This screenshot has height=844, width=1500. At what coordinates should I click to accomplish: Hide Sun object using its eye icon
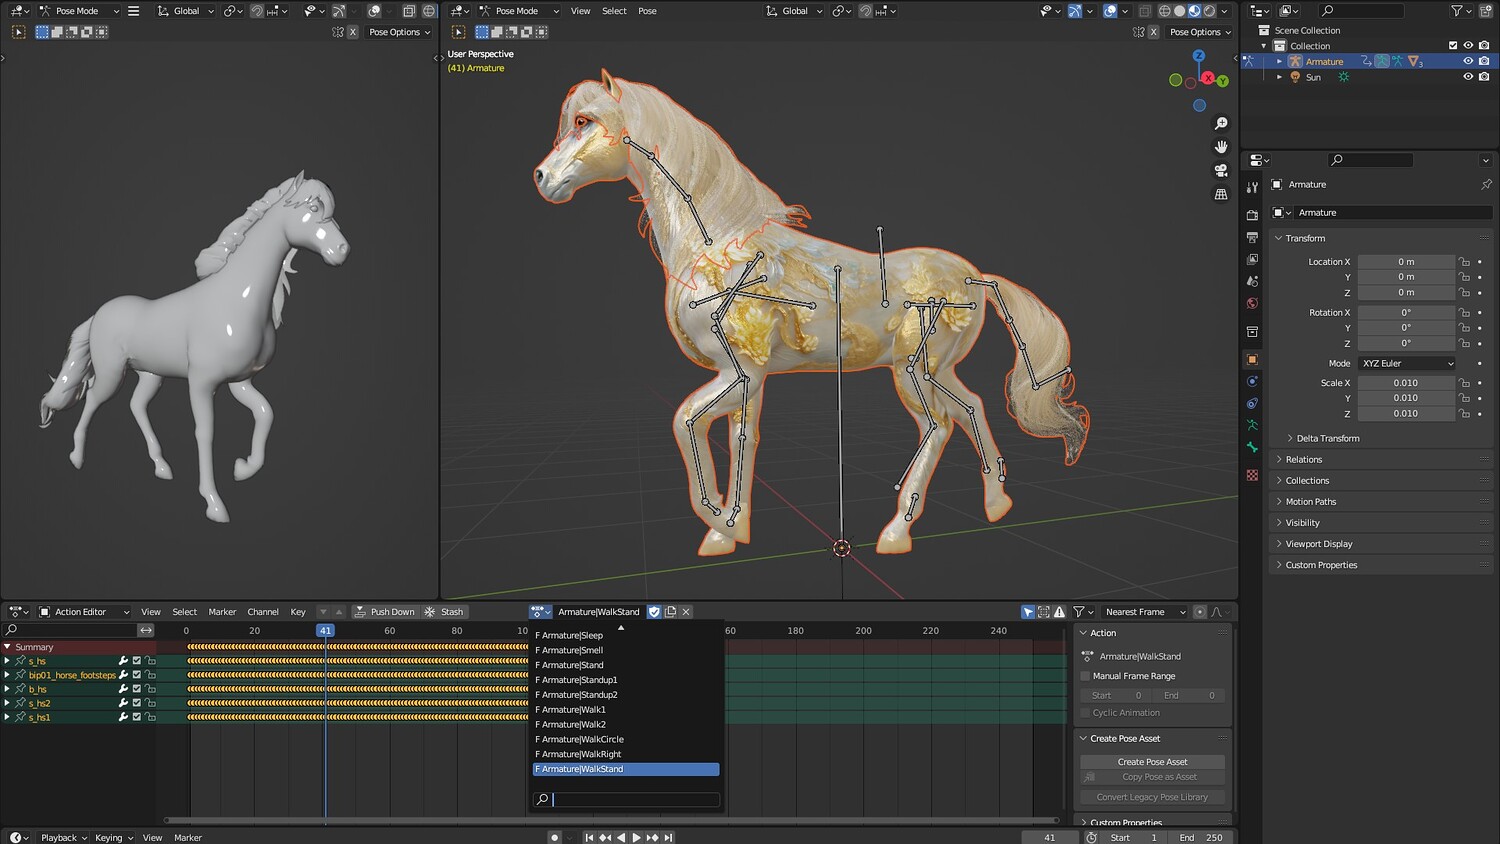[1468, 77]
